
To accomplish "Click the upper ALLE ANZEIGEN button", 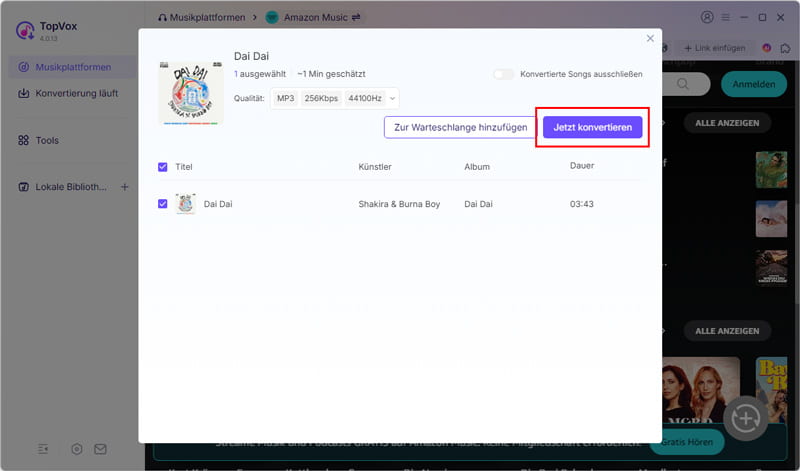I will pyautogui.click(x=727, y=123).
